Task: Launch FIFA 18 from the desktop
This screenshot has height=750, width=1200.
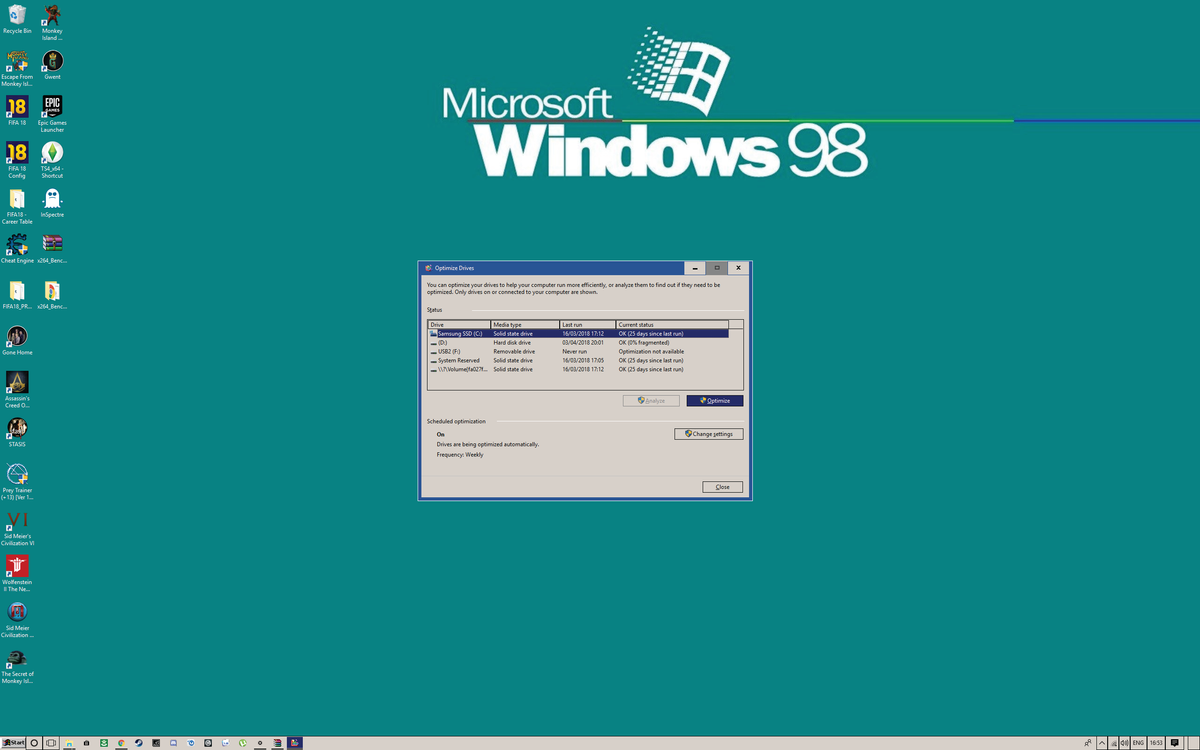Action: click(x=17, y=105)
